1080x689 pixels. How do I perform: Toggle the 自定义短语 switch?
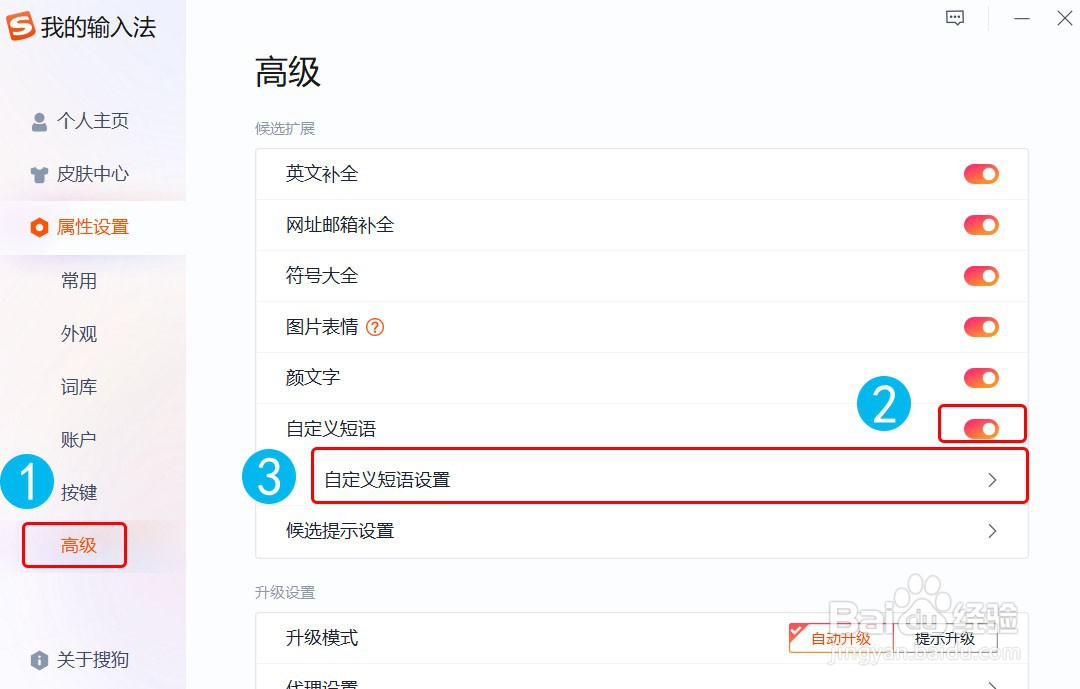pyautogui.click(x=981, y=429)
